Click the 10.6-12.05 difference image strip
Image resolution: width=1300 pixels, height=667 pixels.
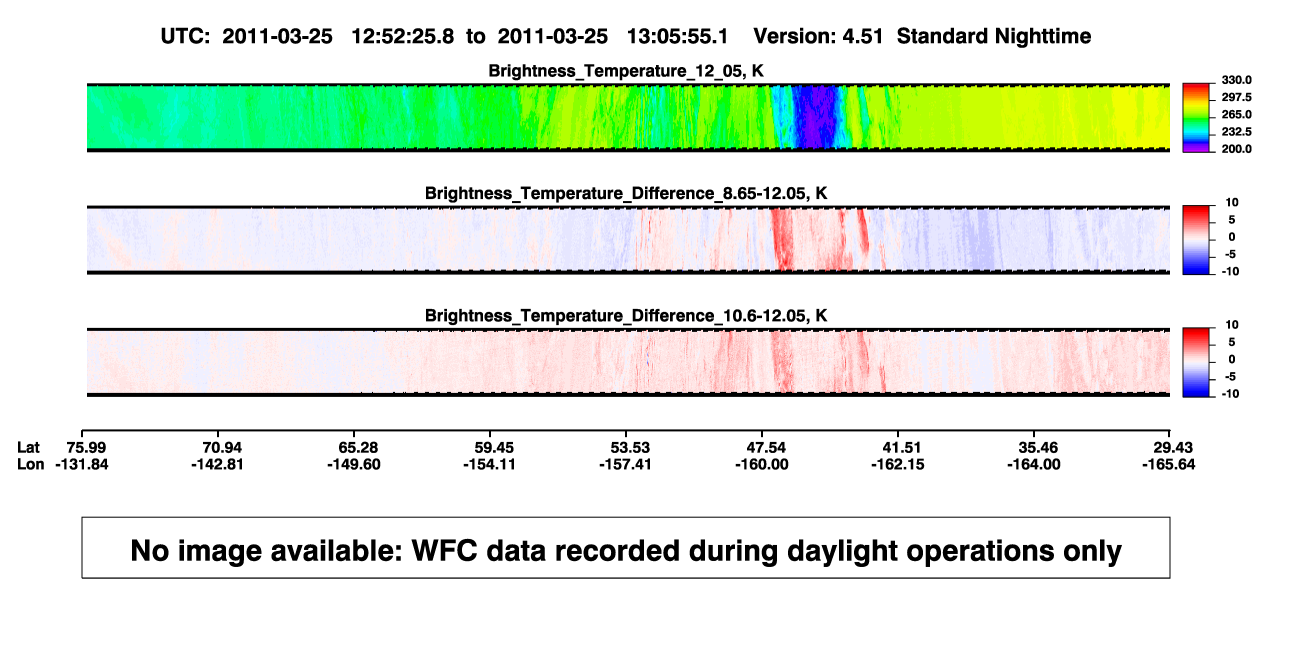[x=629, y=361]
